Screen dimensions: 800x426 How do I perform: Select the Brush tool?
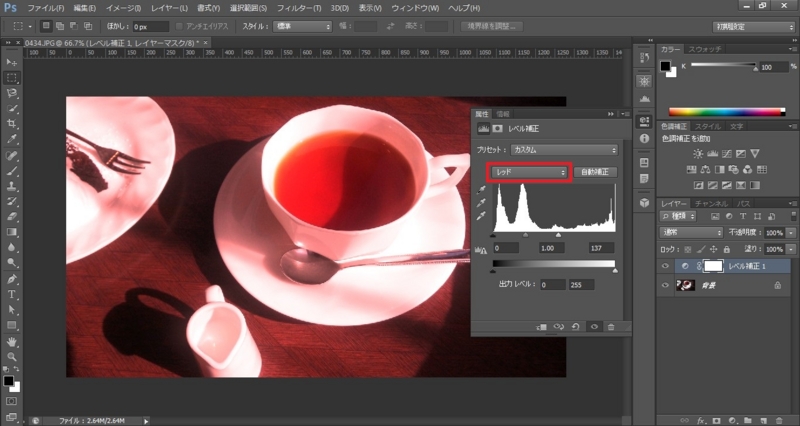11,171
